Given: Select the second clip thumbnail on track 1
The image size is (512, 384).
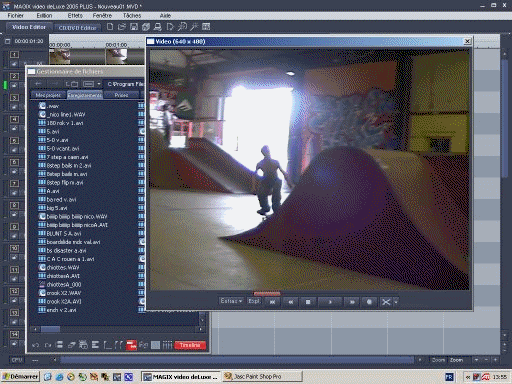Looking at the screenshot, I should click(117, 56).
